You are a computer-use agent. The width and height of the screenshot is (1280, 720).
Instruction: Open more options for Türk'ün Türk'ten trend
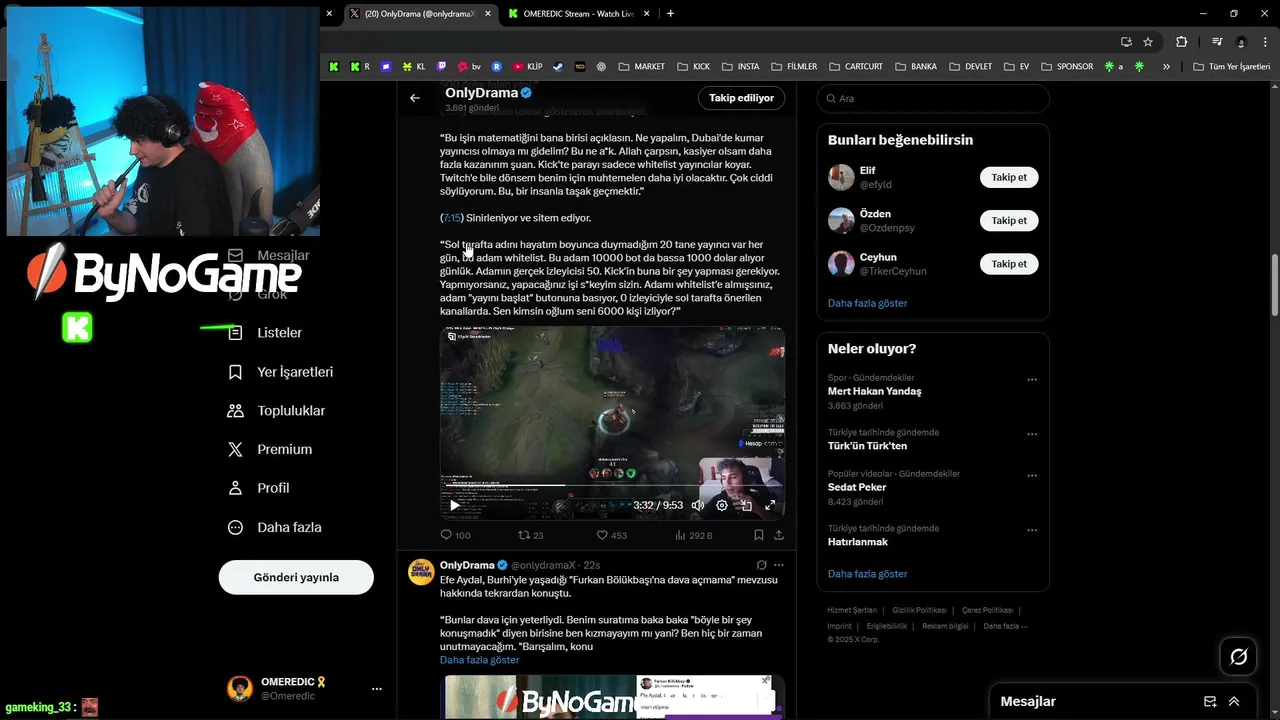coord(1032,435)
